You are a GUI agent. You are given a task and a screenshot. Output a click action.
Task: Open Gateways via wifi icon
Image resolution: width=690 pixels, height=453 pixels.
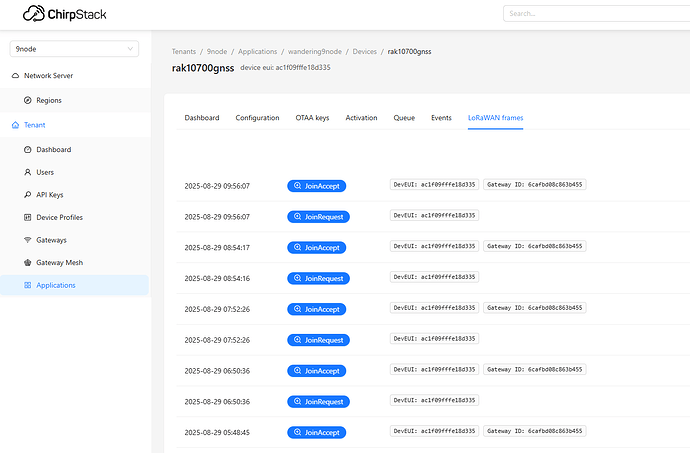click(x=27, y=240)
